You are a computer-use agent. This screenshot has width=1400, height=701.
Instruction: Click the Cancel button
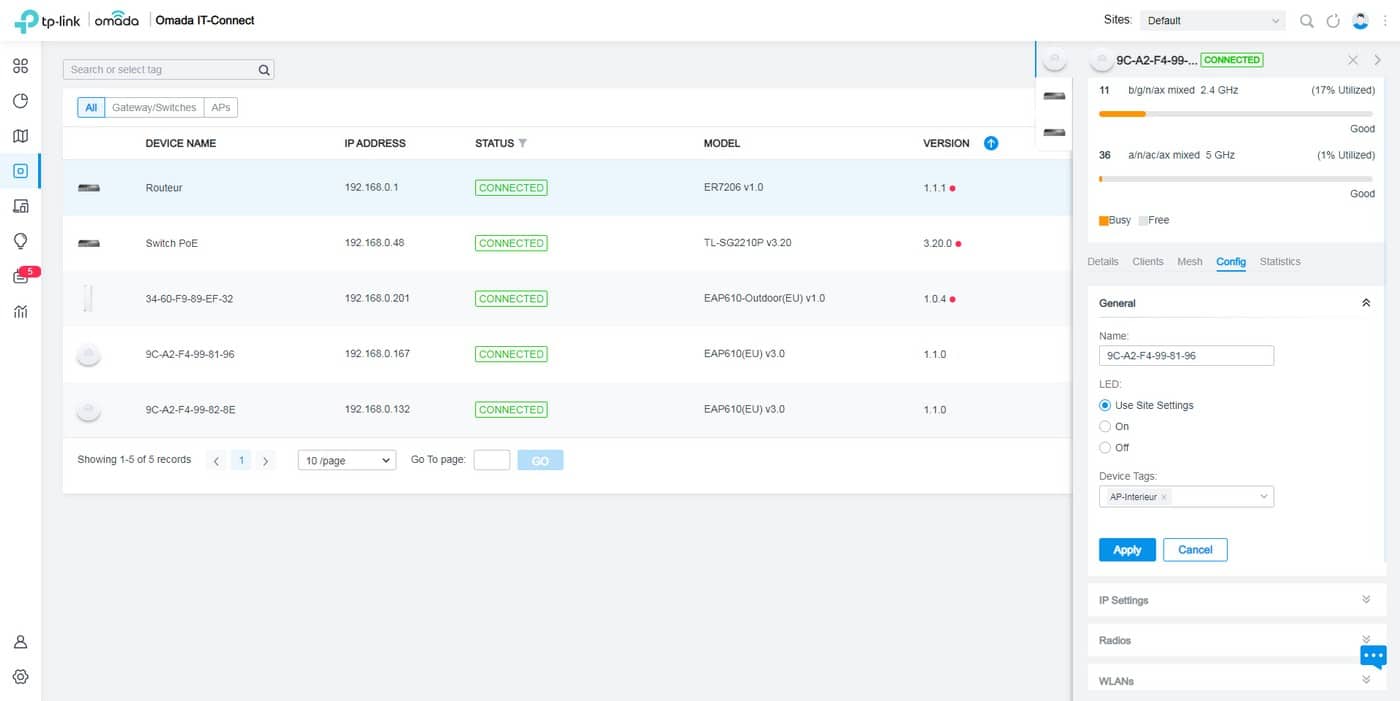[1194, 550]
